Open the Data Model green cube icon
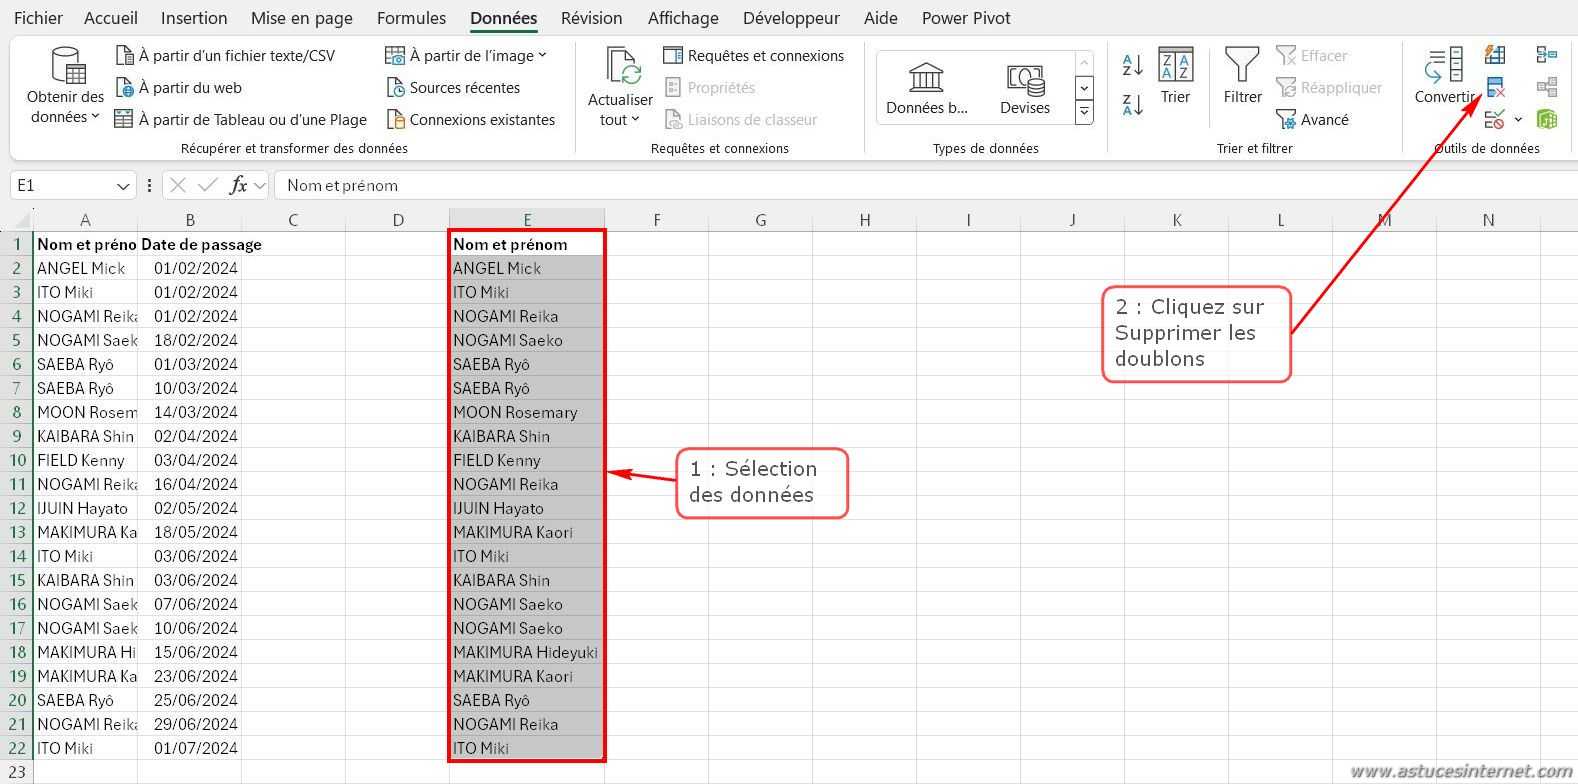 pyautogui.click(x=1546, y=120)
